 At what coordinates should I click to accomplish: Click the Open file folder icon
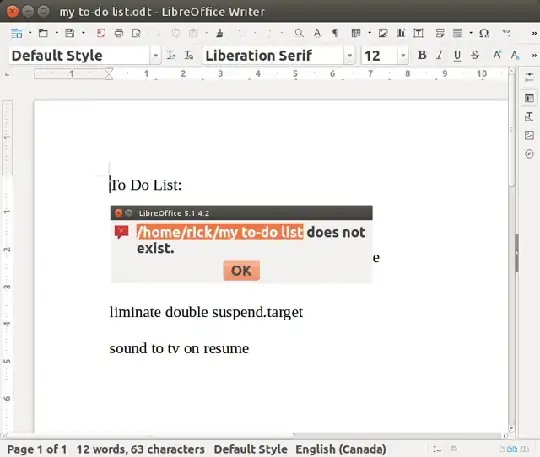43,33
